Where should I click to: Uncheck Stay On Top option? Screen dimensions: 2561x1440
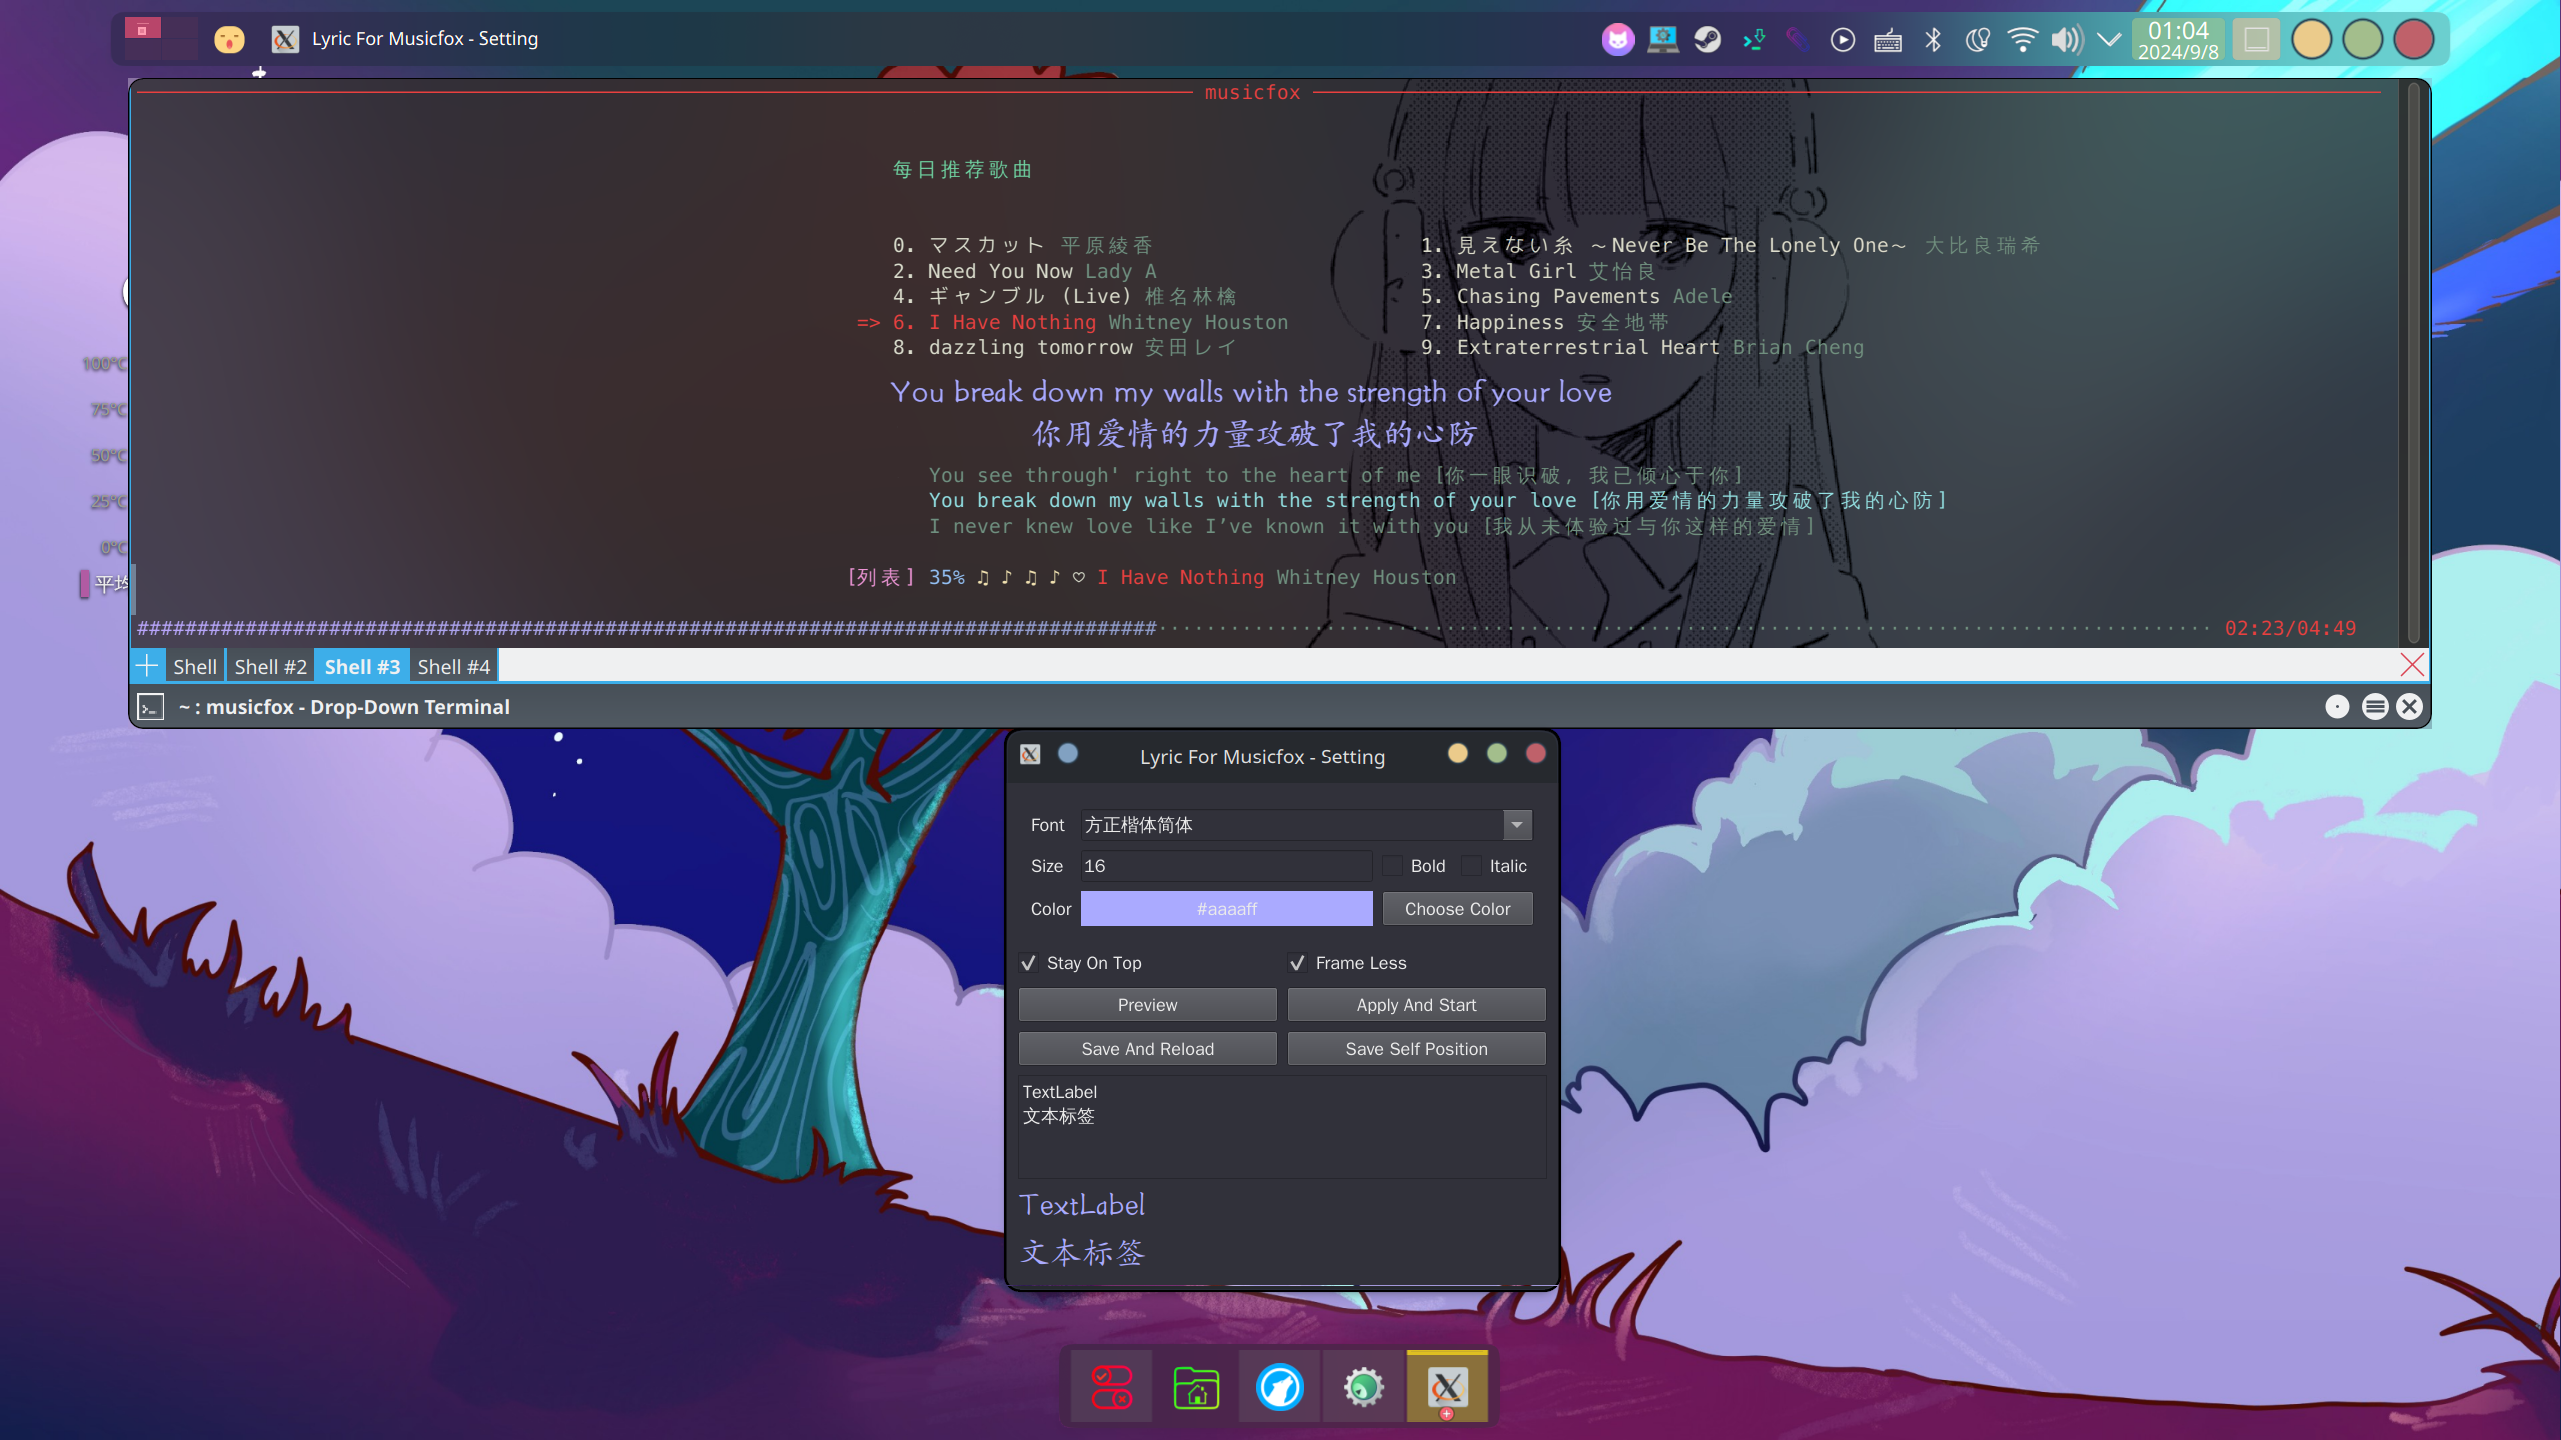(x=1029, y=963)
